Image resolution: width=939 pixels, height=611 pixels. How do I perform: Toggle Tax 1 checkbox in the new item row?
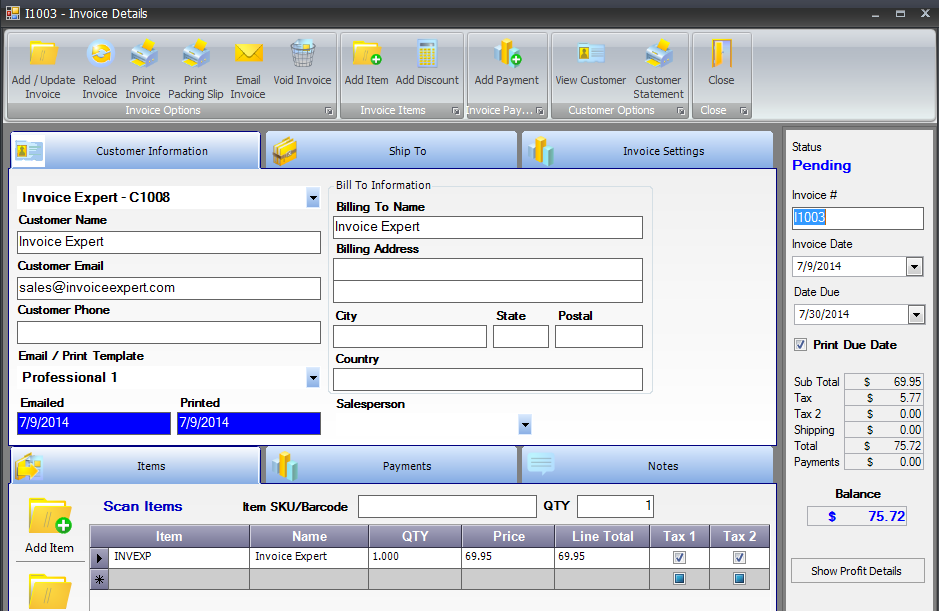679,579
